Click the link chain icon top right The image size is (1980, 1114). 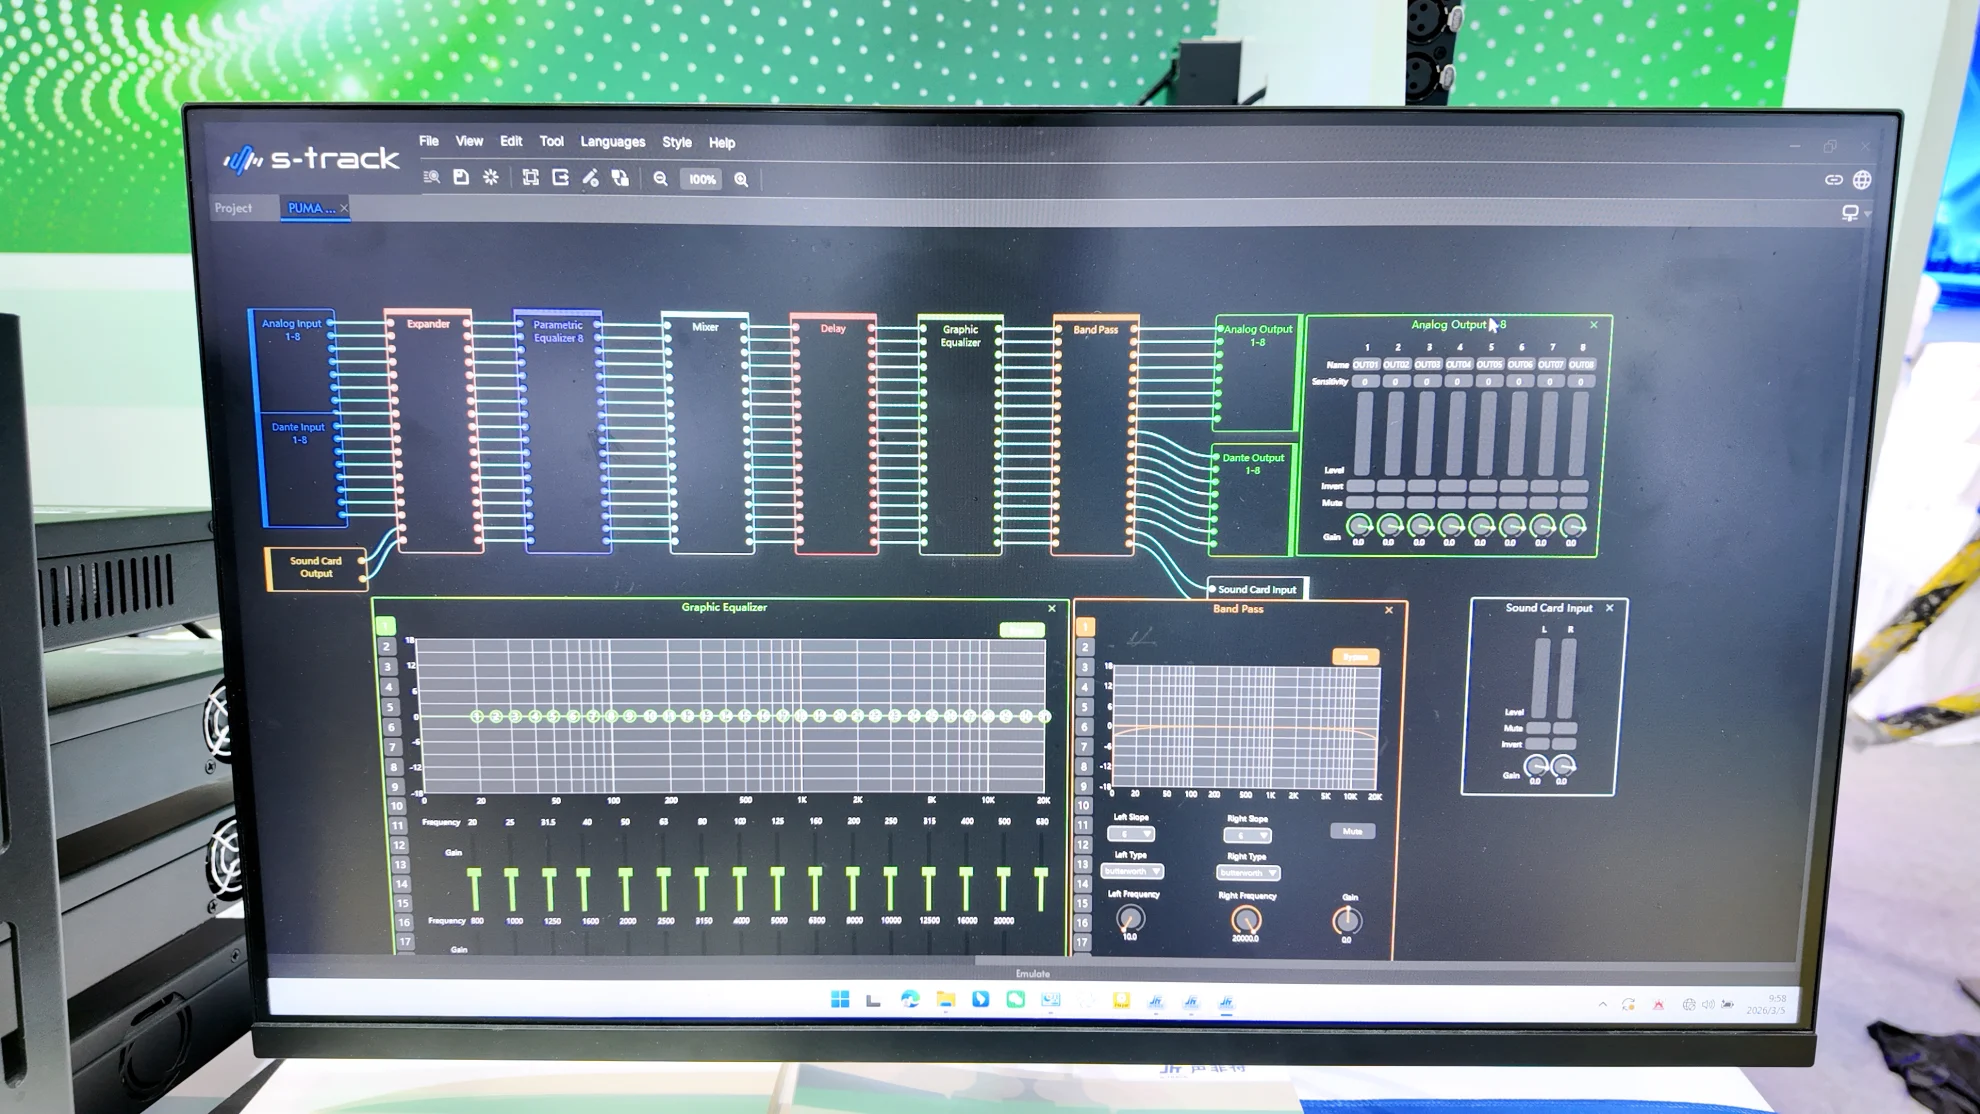pos(1833,180)
